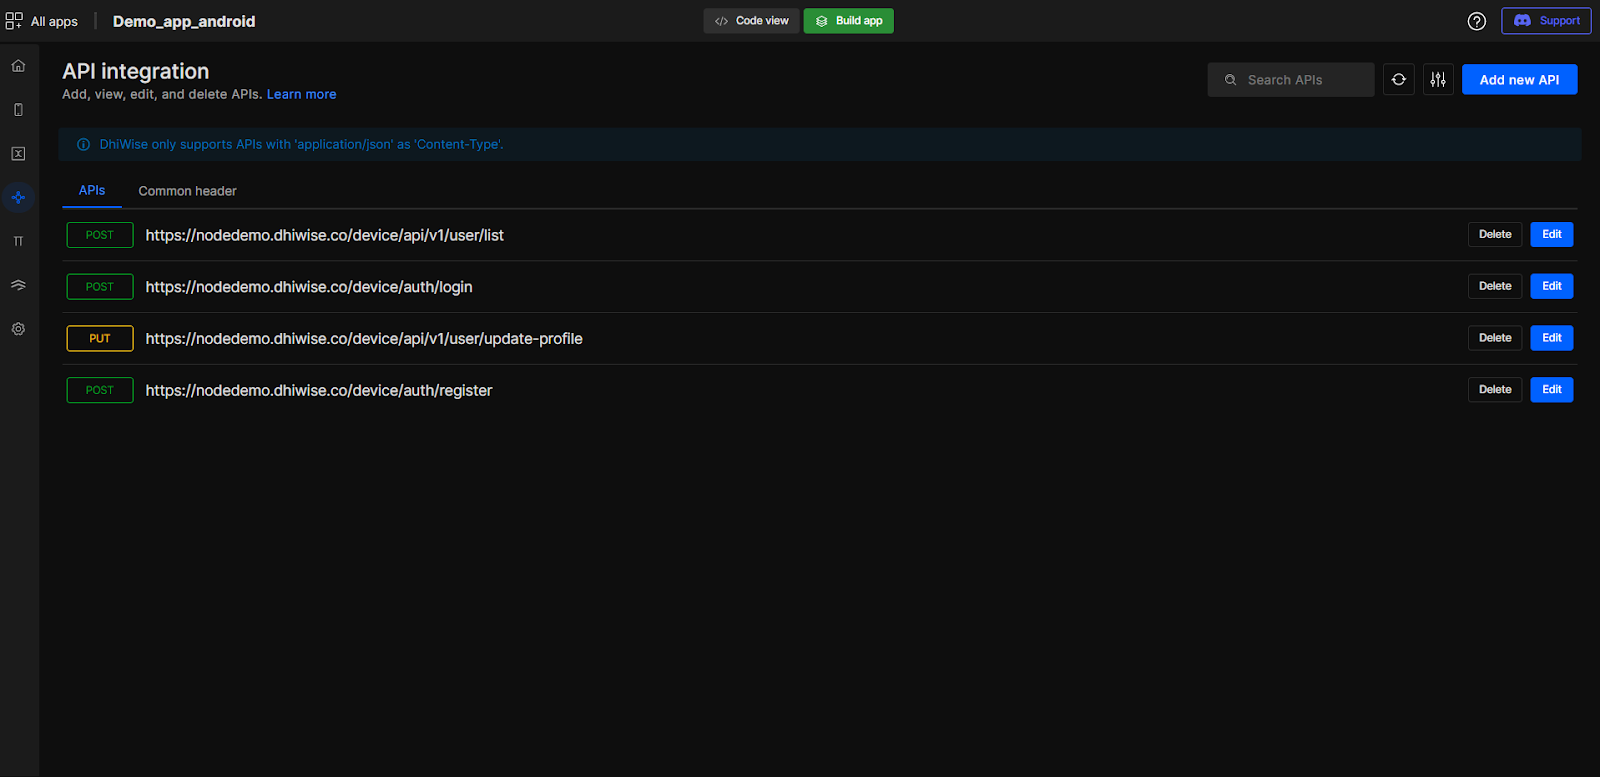Switch to Code view
1600x777 pixels.
[751, 21]
